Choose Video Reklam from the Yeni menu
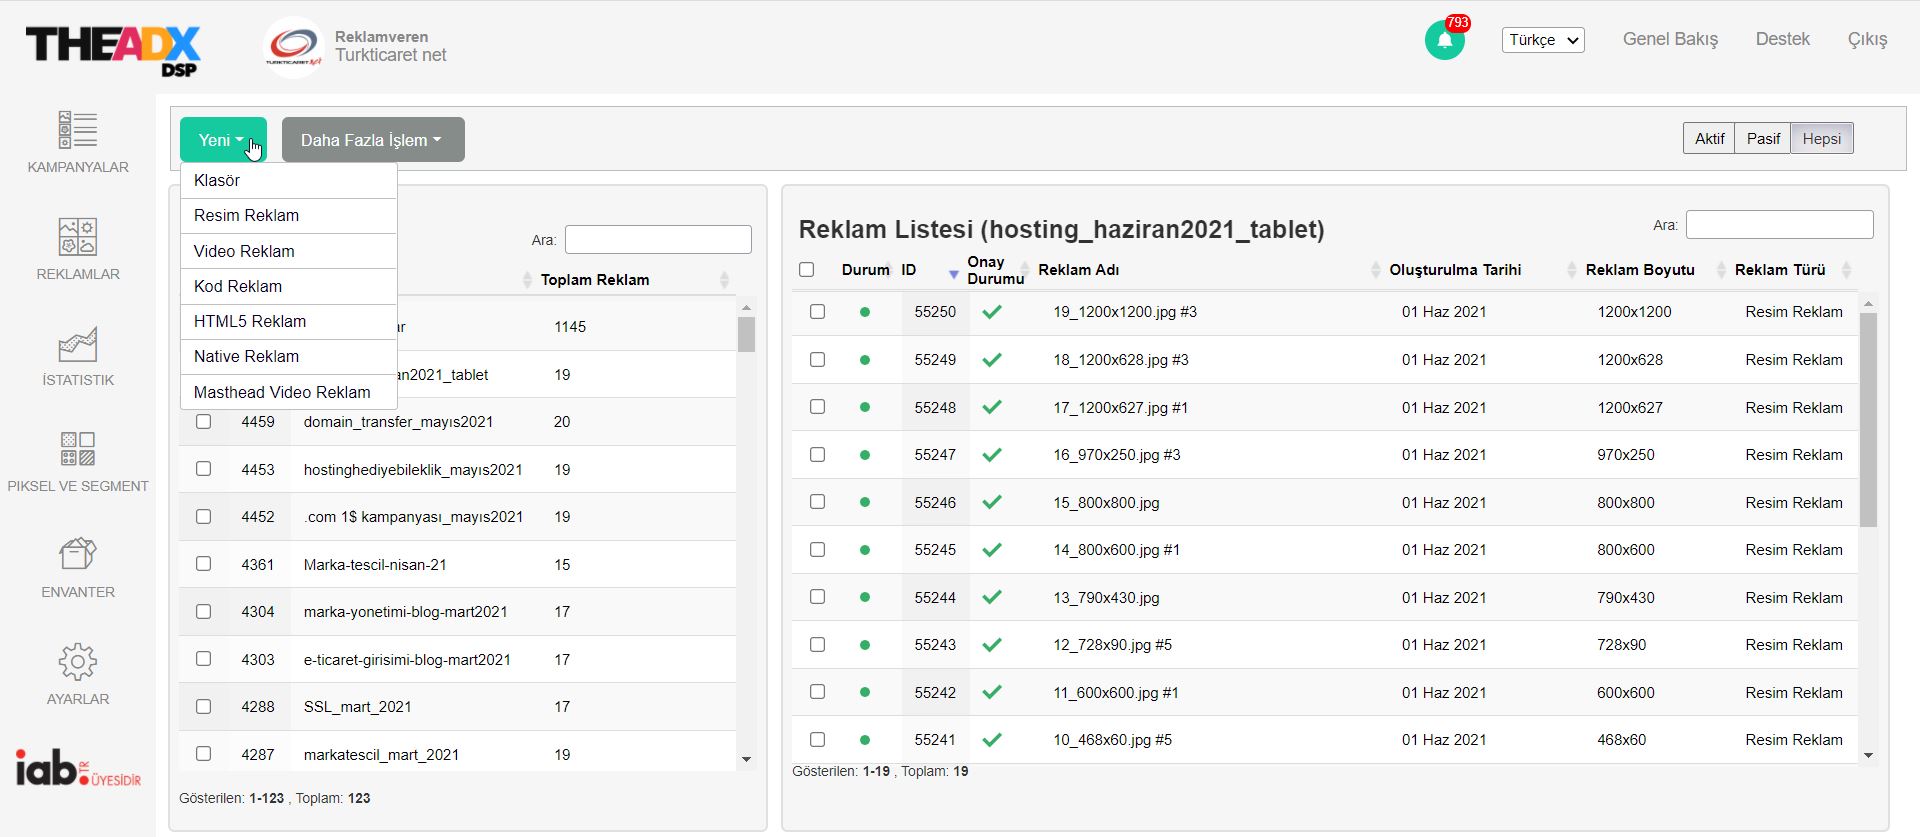This screenshot has height=837, width=1920. (x=289, y=251)
